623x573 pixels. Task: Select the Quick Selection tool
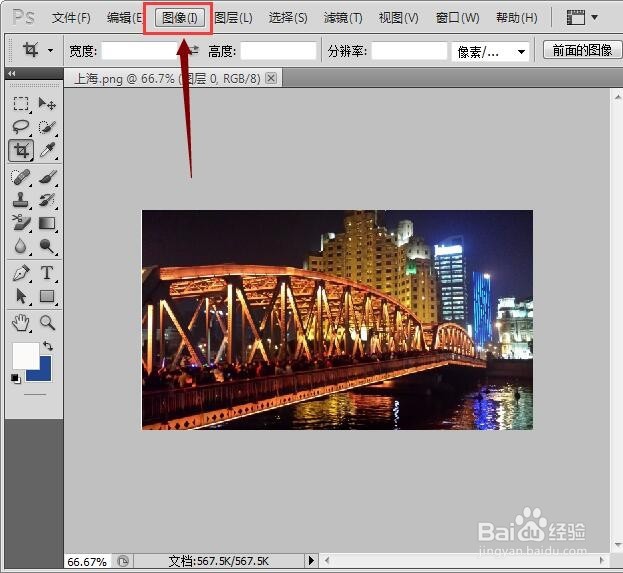pos(47,127)
